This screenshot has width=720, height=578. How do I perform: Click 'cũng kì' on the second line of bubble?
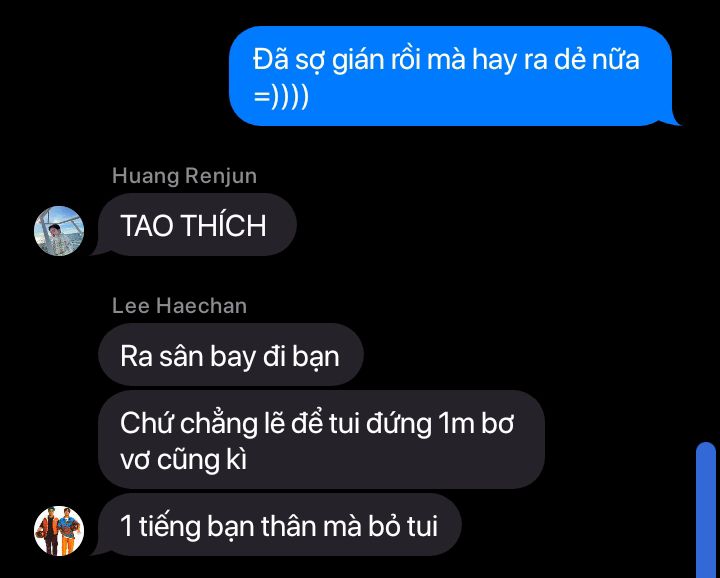pos(202,460)
